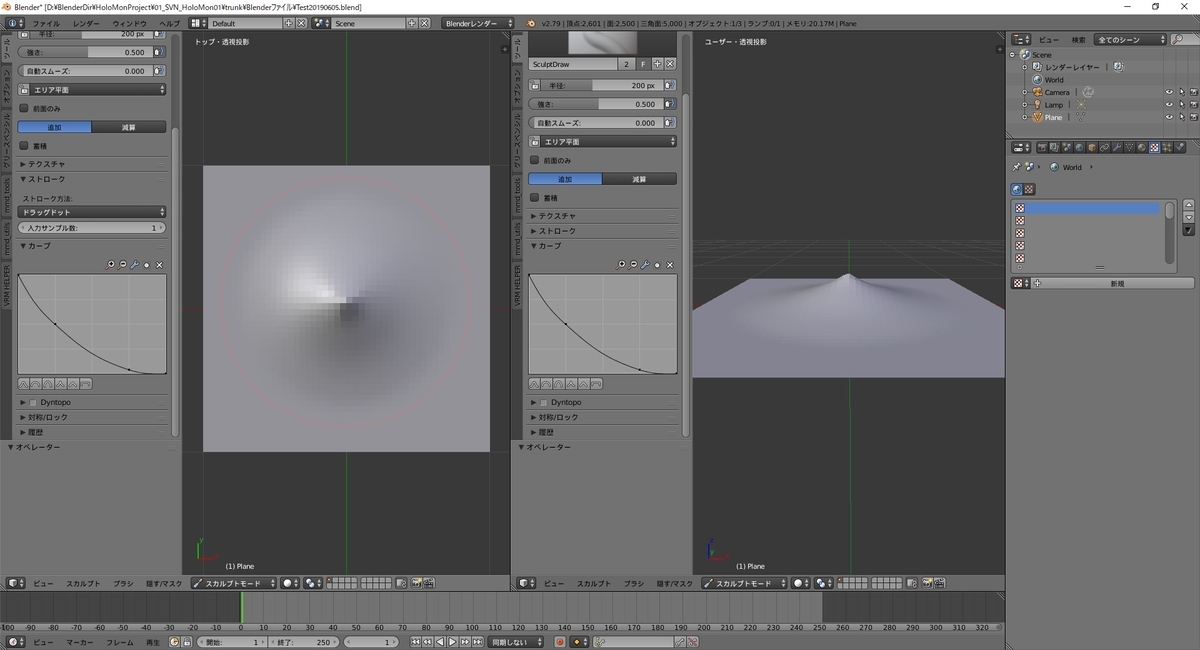Enable Dyntopo checkbox in right panel

[x=543, y=402]
